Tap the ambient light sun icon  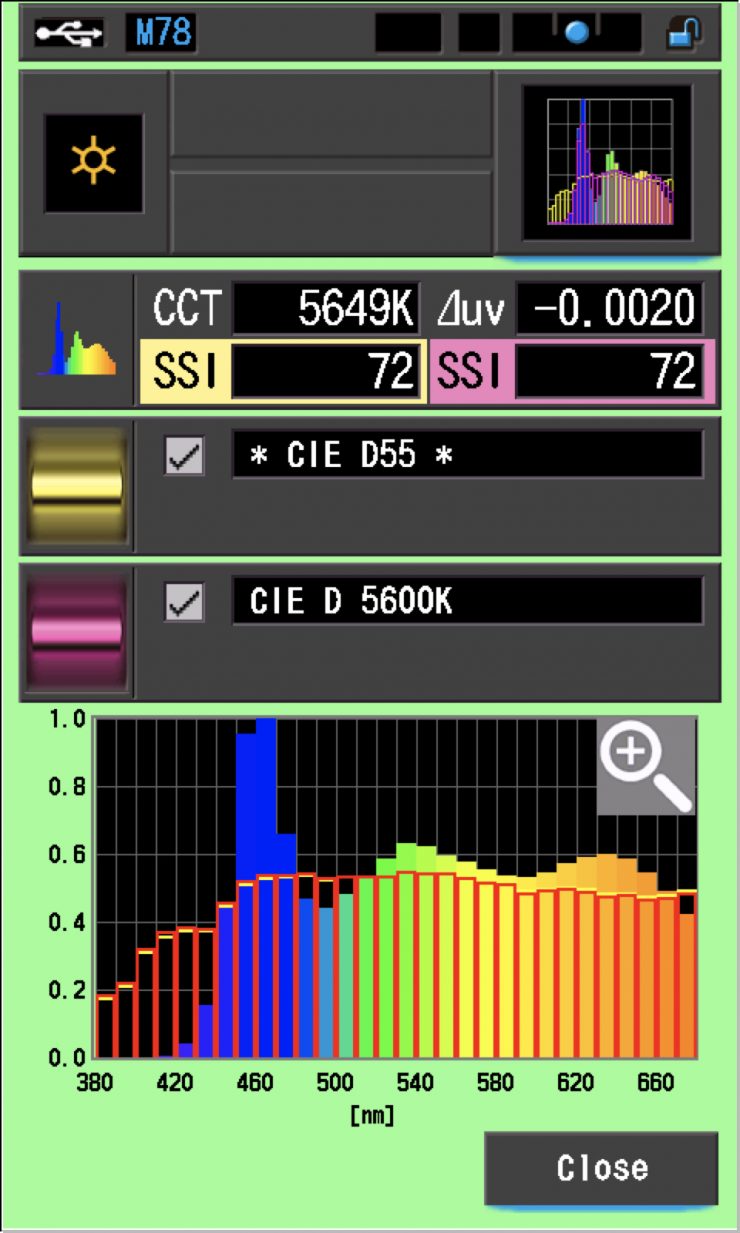tap(93, 162)
